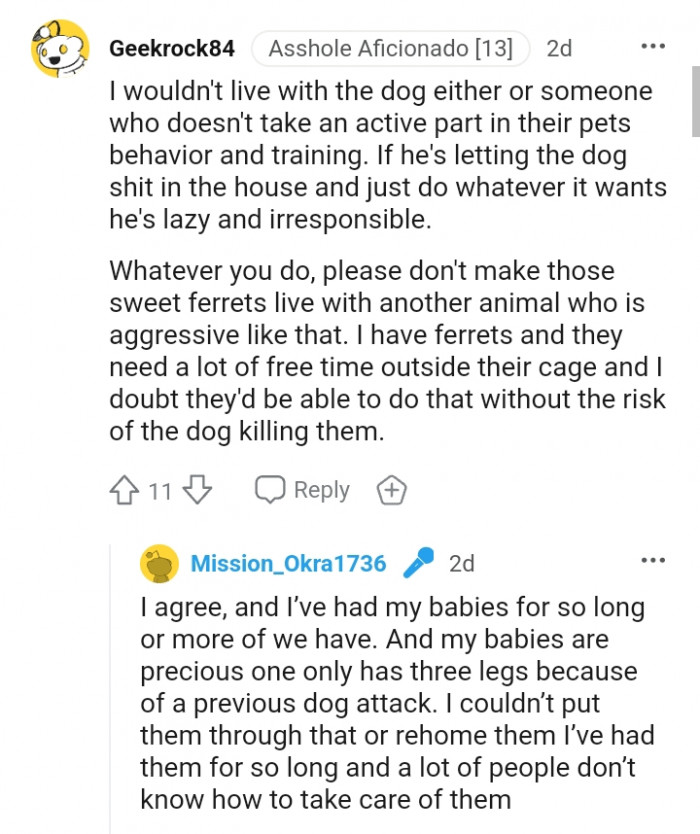The height and width of the screenshot is (834, 700).
Task: Toggle an upvote on Geekrock84's comment
Action: click(123, 490)
